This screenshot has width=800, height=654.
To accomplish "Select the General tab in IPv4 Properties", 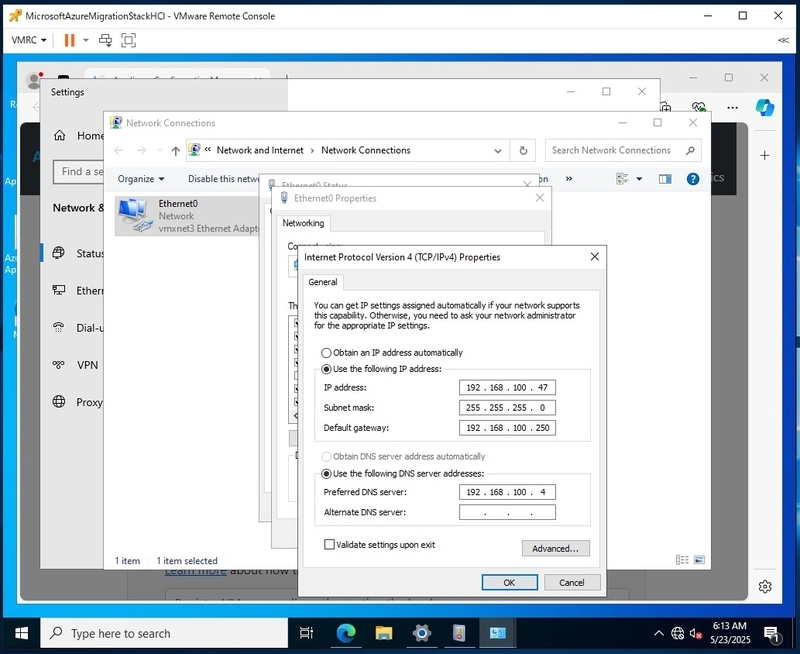I will pos(322,282).
